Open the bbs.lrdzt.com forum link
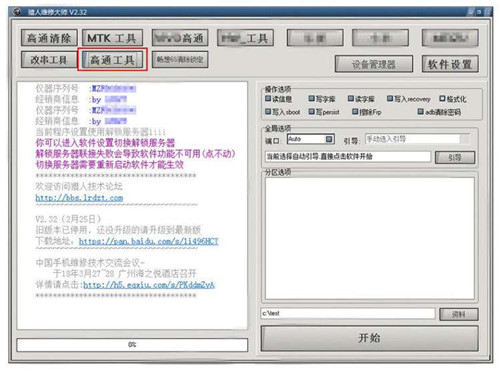 79,198
